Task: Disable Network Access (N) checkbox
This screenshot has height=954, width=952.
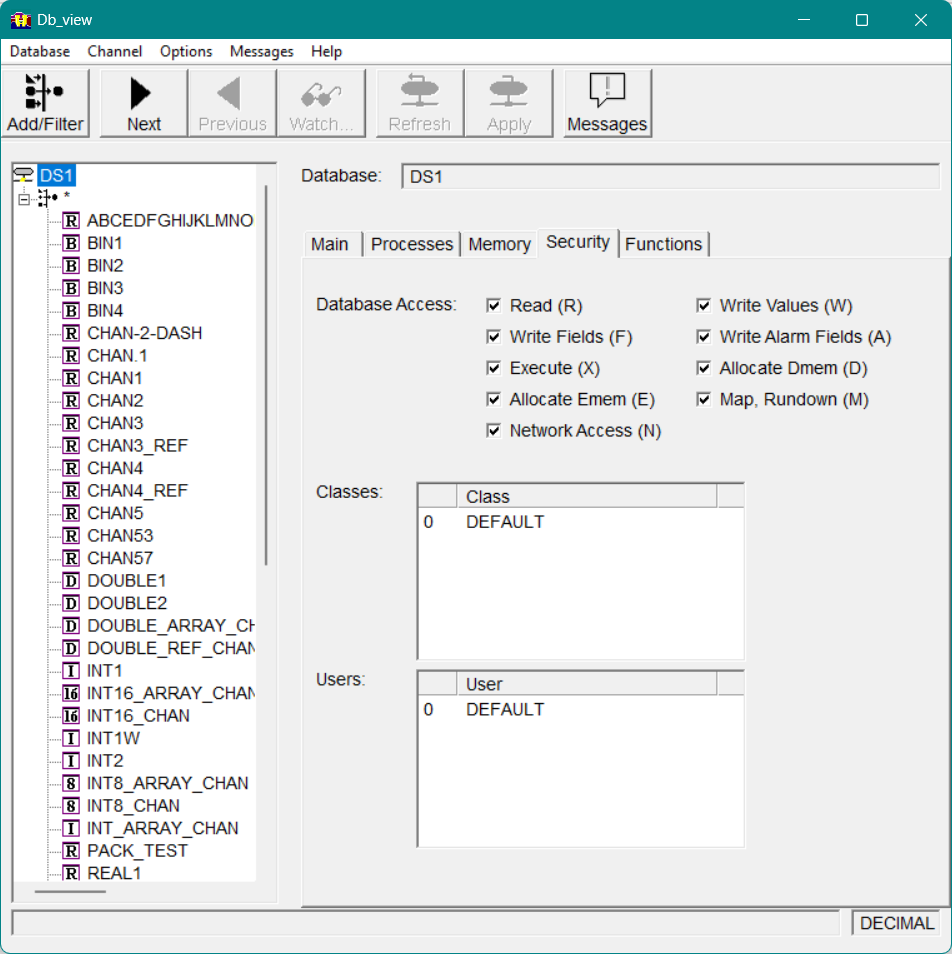Action: click(493, 431)
